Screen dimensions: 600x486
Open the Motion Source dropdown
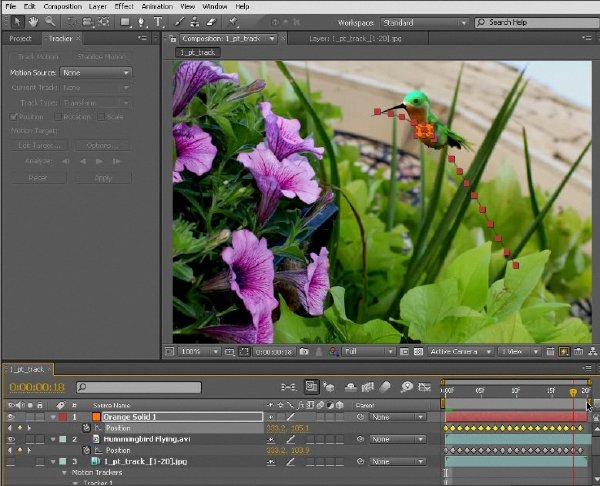(96, 72)
